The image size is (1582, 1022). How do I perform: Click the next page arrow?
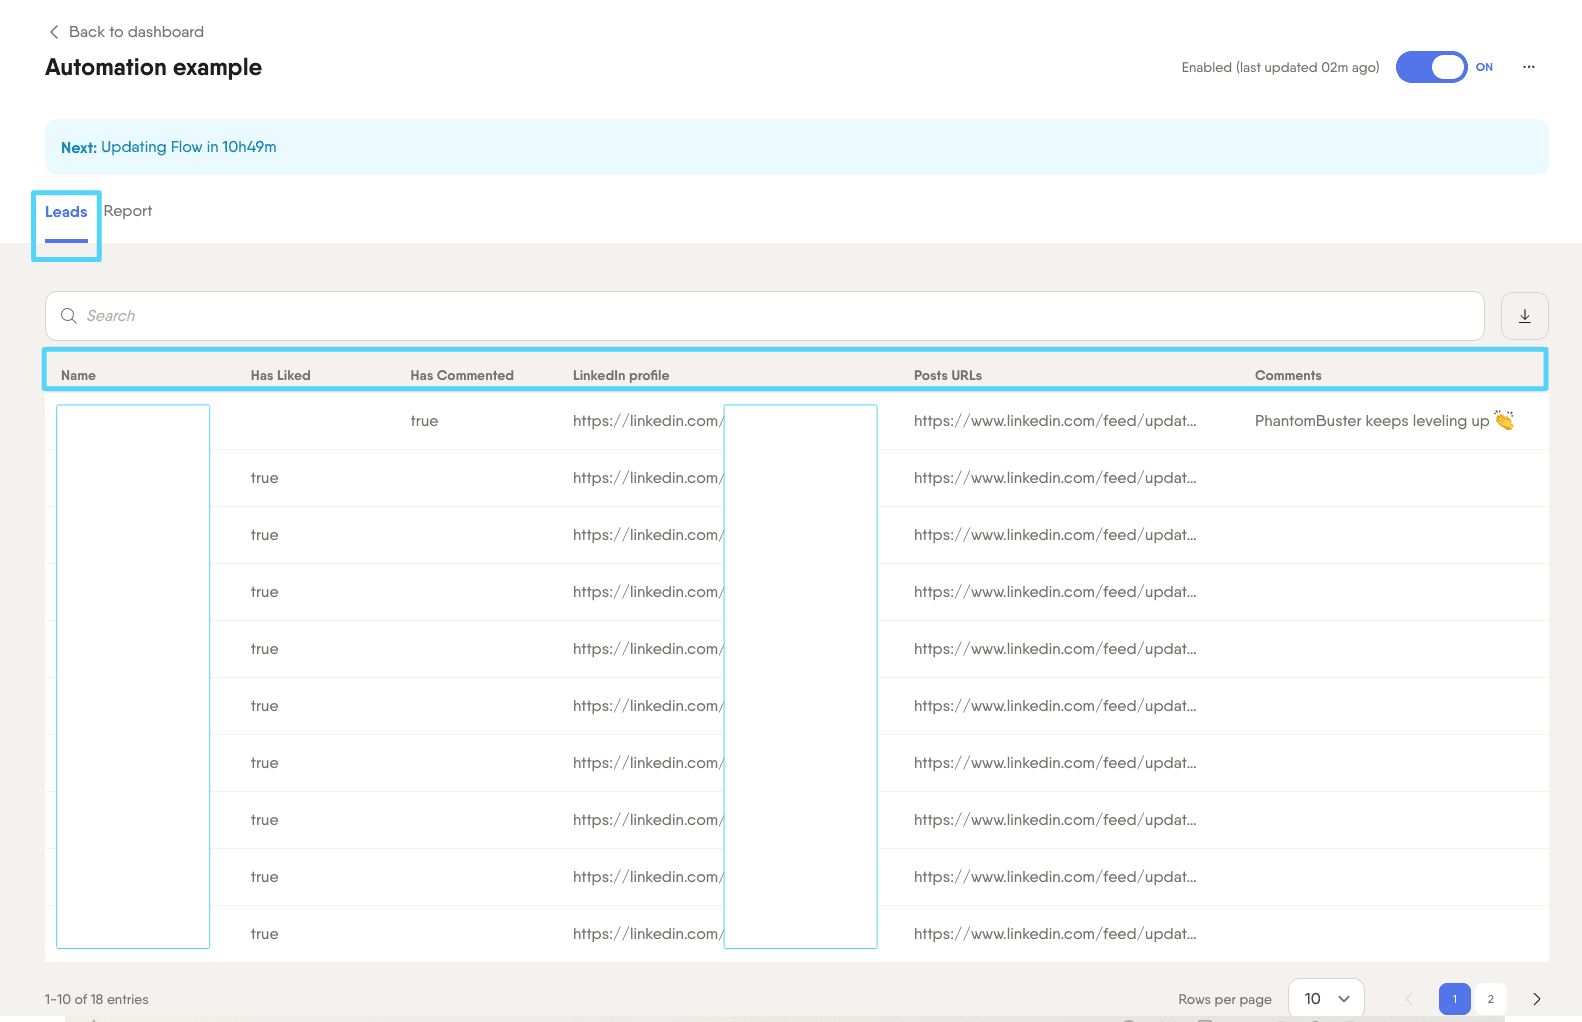[x=1537, y=999]
